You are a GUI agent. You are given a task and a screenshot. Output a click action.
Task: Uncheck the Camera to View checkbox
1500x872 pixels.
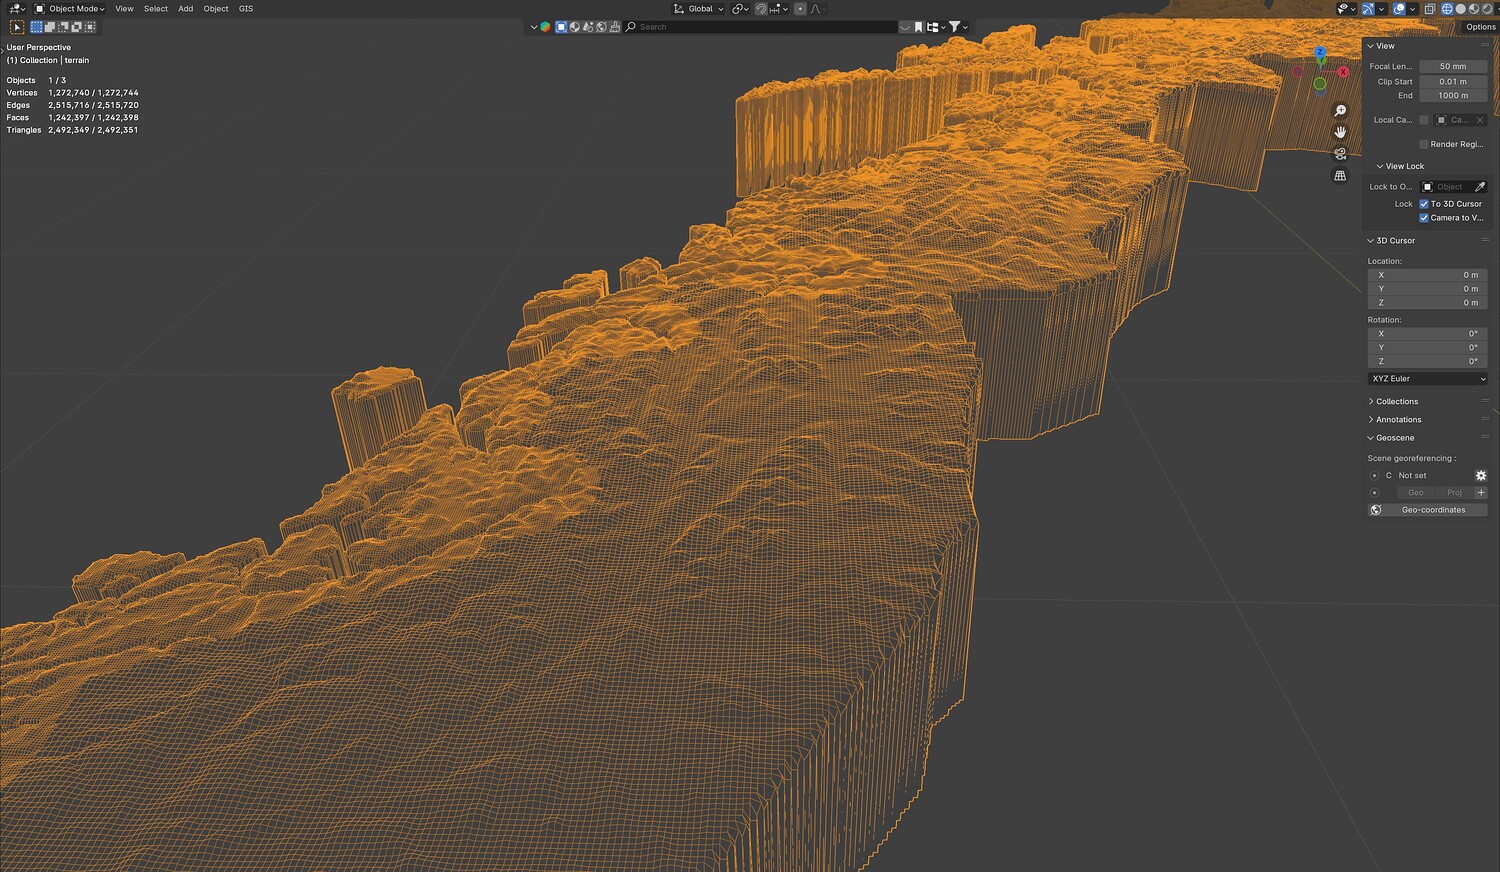click(x=1424, y=218)
